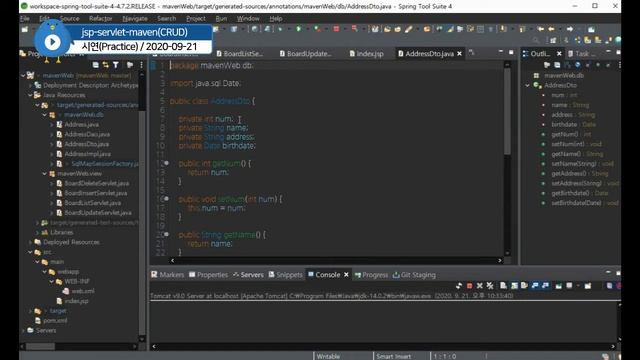This screenshot has height=360, width=640.
Task: Click Remove All Terminated Launches icon in Console
Action: click(x=490, y=286)
